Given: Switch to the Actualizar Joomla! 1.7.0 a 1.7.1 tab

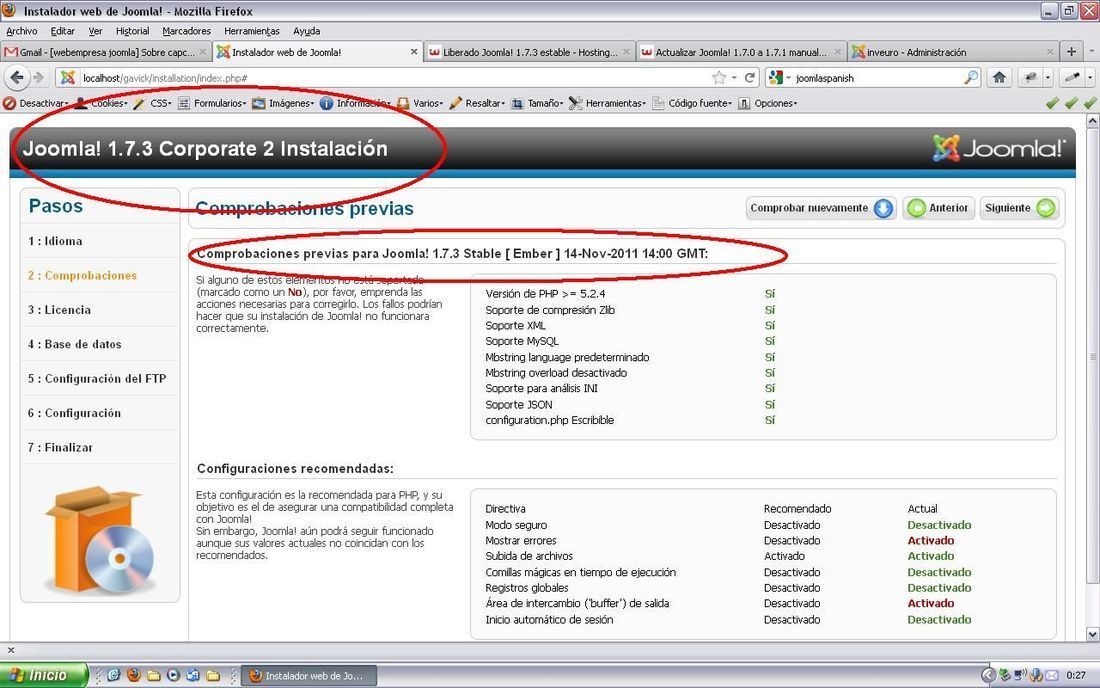Looking at the screenshot, I should coord(741,52).
